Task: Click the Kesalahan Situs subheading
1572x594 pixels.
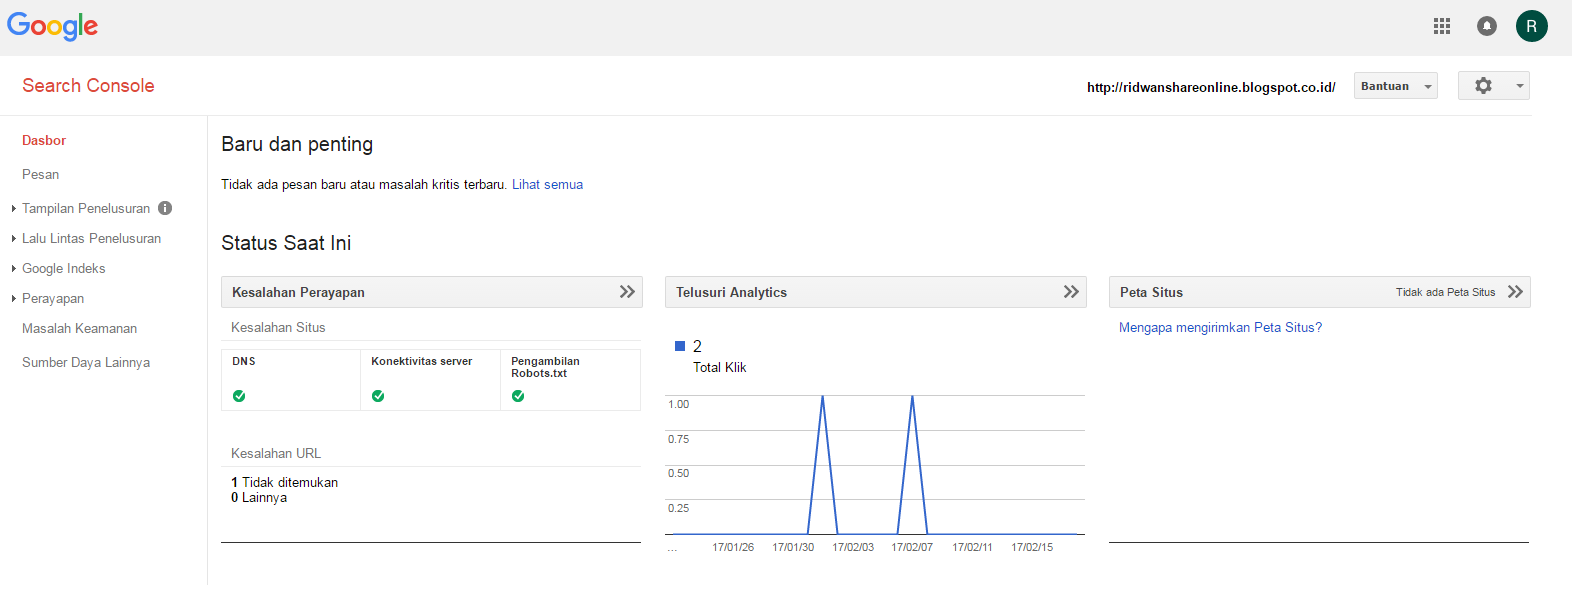Action: pos(278,327)
